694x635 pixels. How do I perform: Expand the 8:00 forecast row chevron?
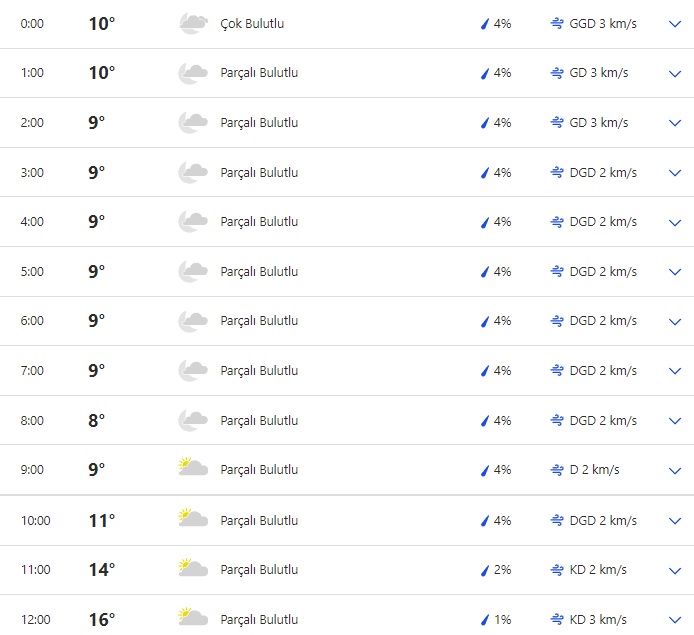click(x=674, y=420)
